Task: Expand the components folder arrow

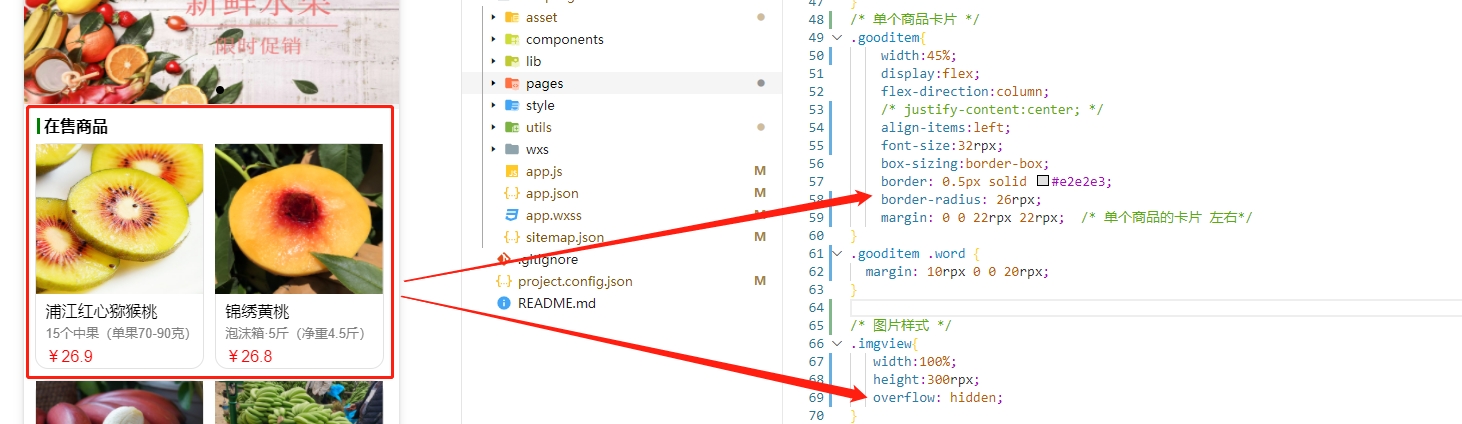Action: pyautogui.click(x=493, y=39)
